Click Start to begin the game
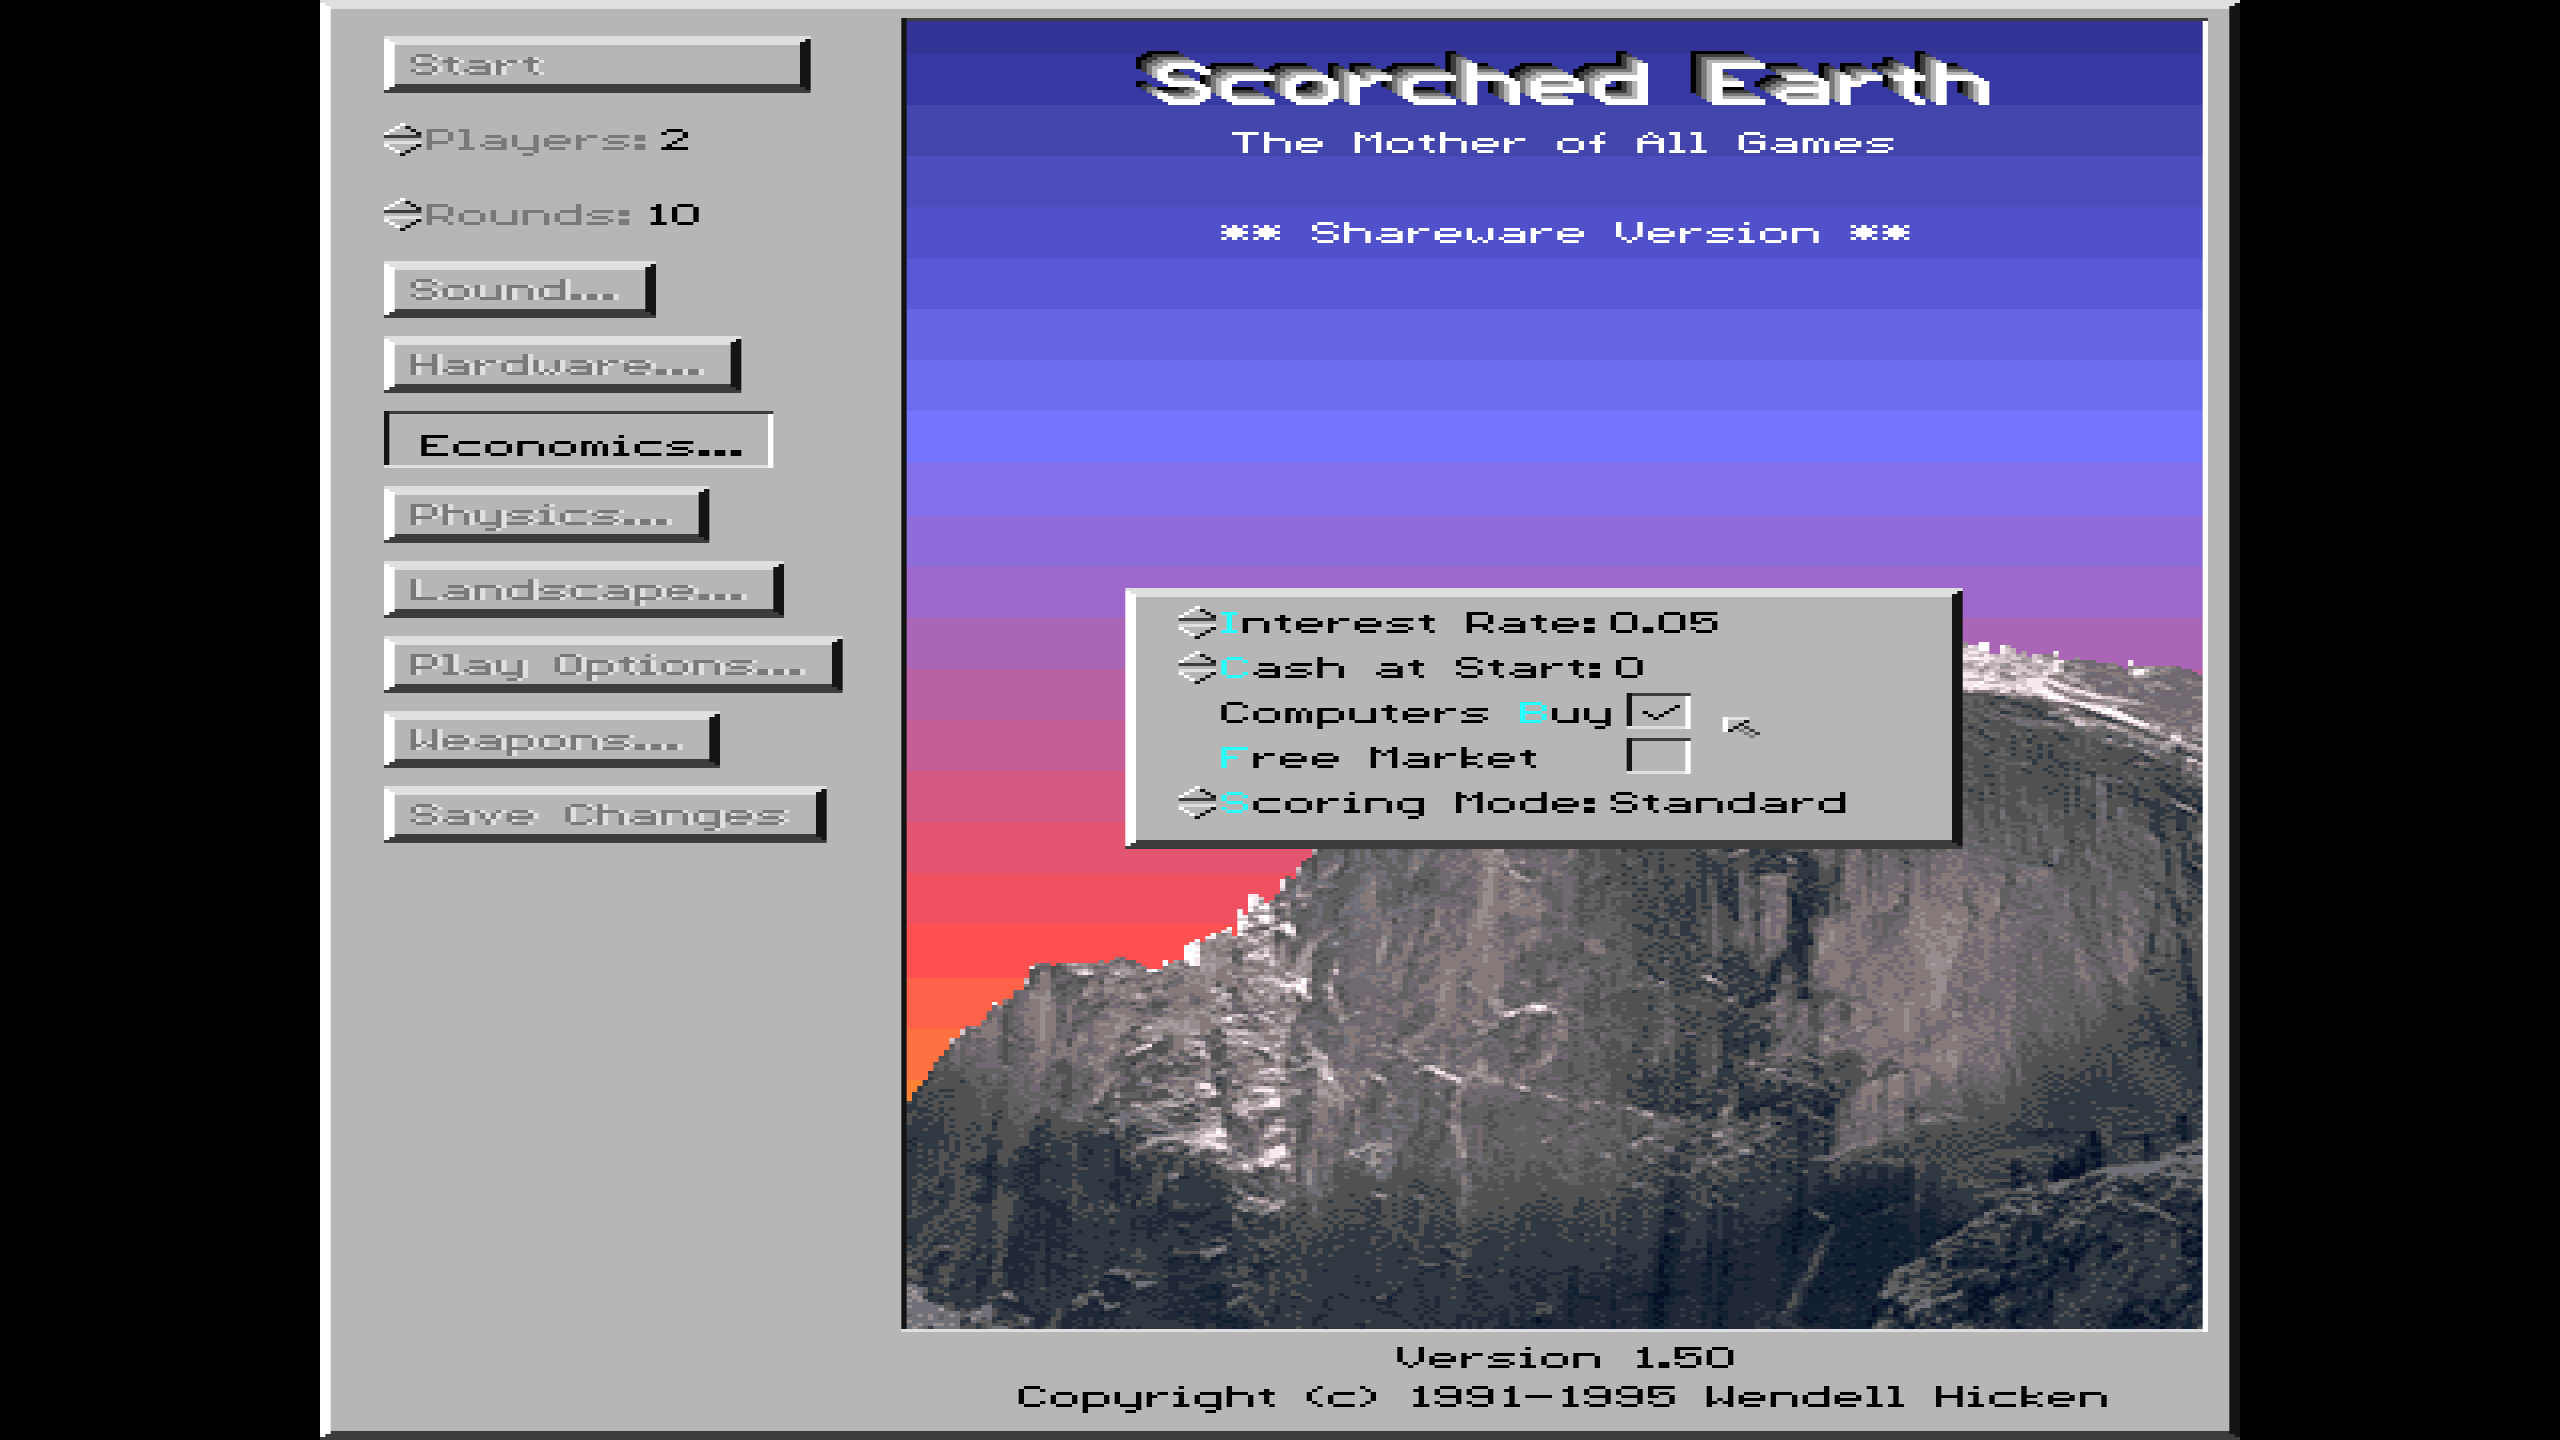2560x1440 pixels. (x=593, y=64)
